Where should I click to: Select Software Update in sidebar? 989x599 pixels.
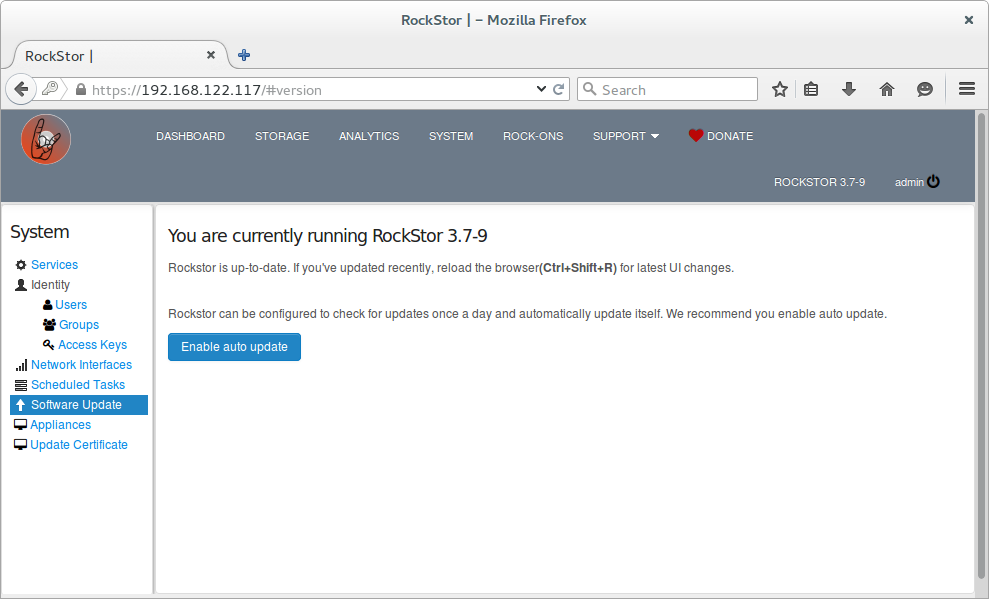tap(79, 405)
